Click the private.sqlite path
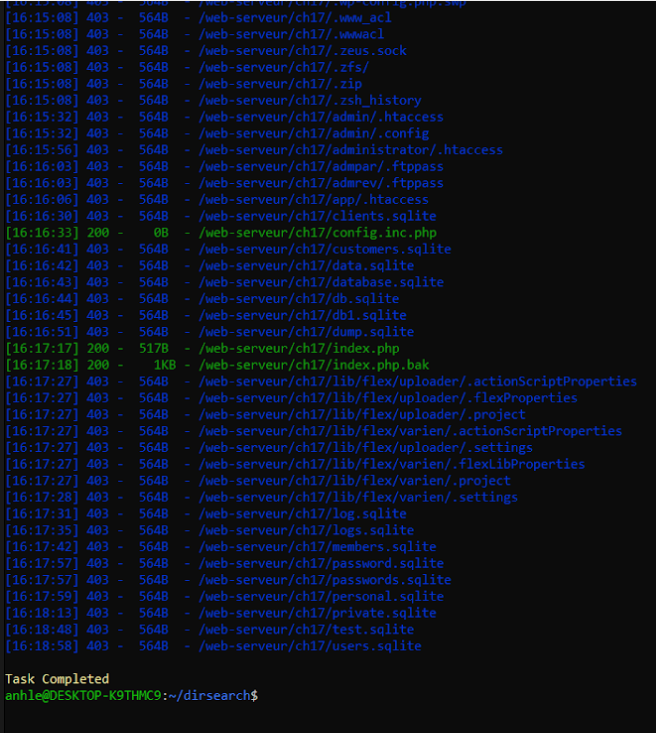The image size is (656, 733). tap(317, 613)
